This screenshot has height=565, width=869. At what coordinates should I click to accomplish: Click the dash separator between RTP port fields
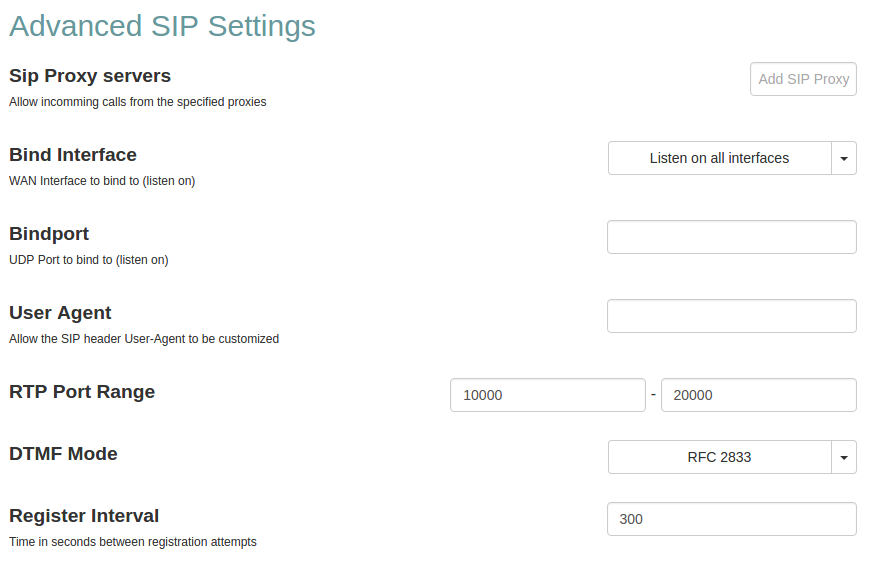tap(653, 394)
